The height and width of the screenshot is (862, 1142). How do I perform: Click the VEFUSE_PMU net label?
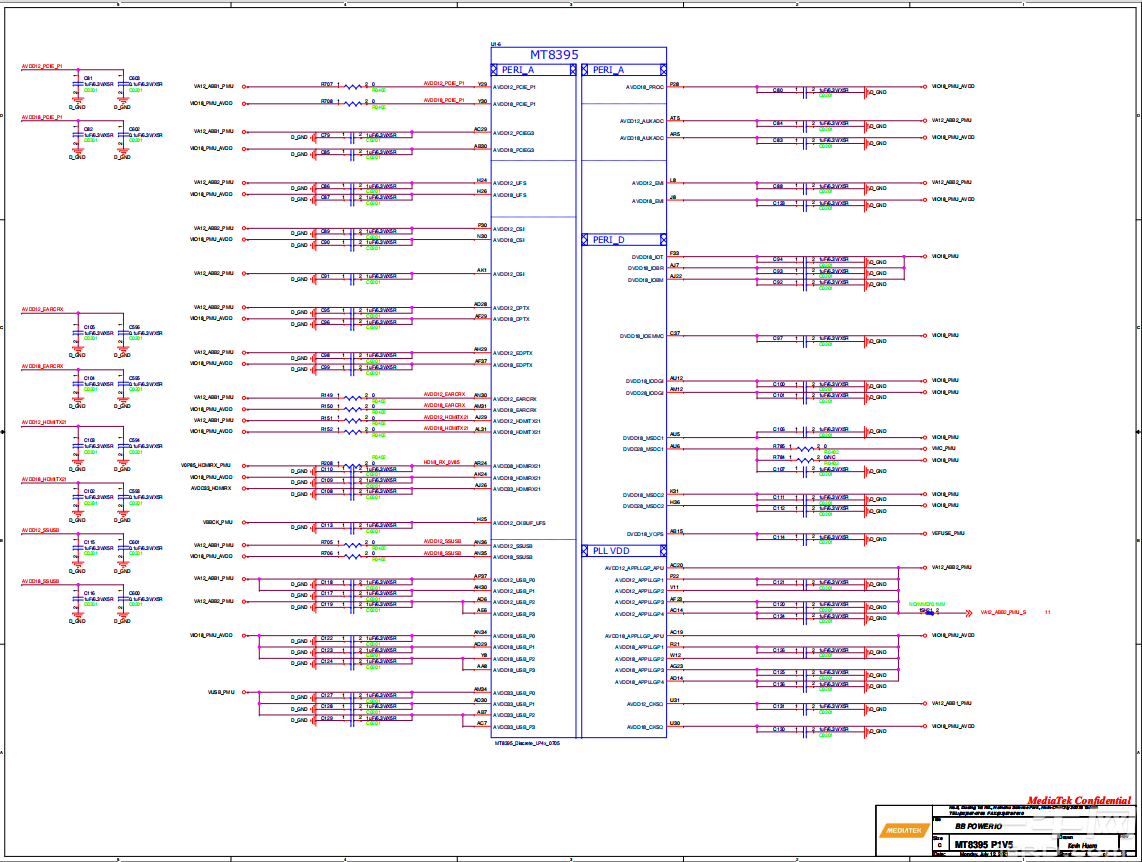point(949,534)
